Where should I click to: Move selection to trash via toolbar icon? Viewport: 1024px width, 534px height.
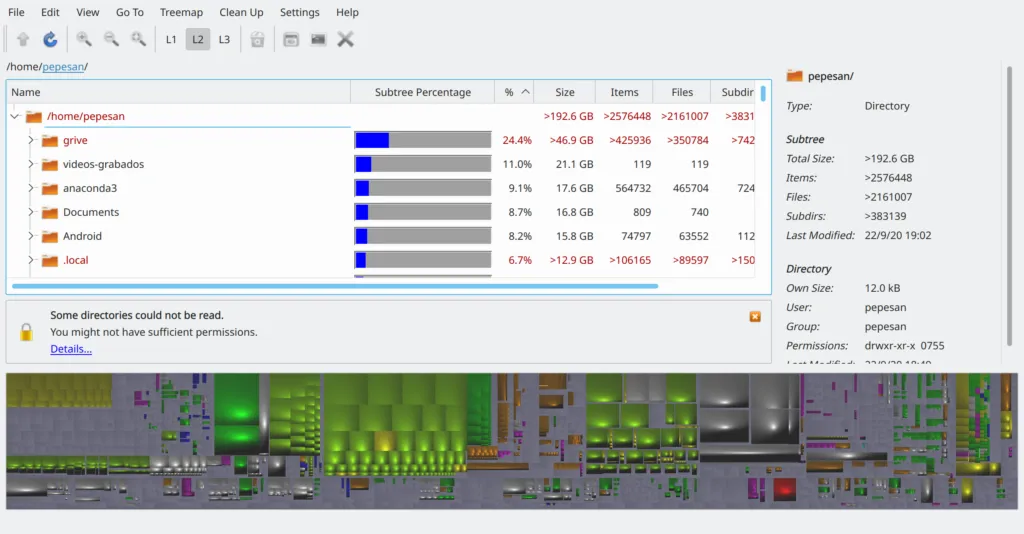click(x=257, y=40)
